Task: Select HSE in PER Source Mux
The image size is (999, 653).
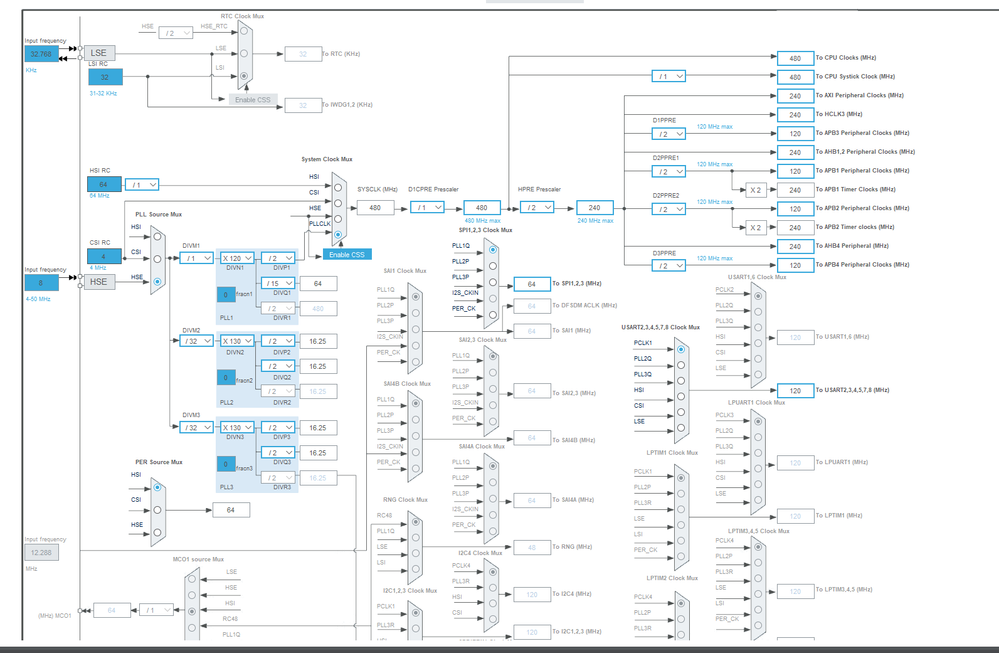Action: click(157, 533)
